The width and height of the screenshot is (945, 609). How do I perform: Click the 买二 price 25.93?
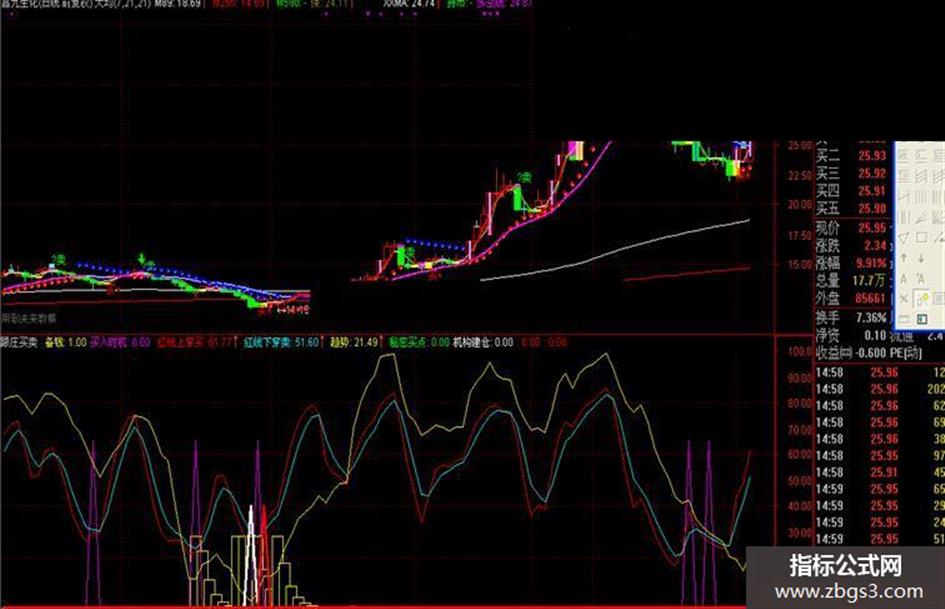[x=872, y=156]
